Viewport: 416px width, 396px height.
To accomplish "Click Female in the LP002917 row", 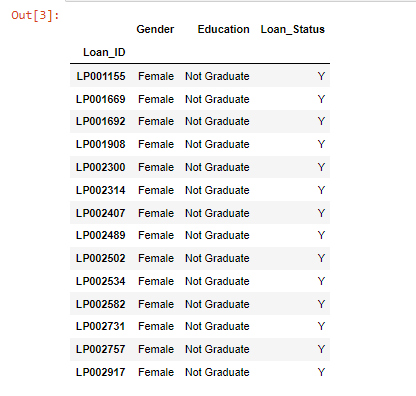I will (x=156, y=372).
